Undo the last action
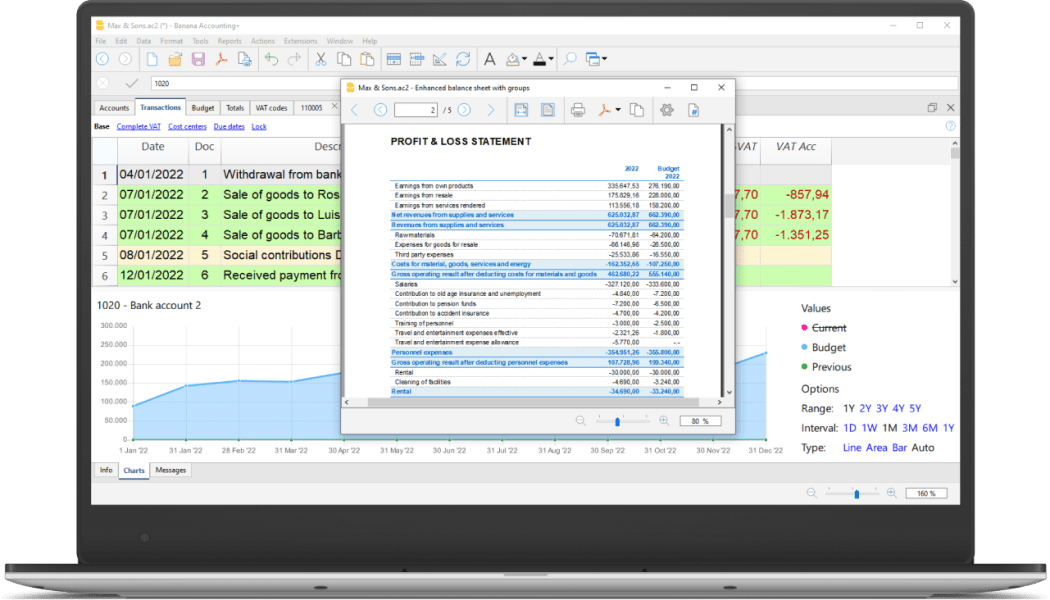 (x=271, y=60)
